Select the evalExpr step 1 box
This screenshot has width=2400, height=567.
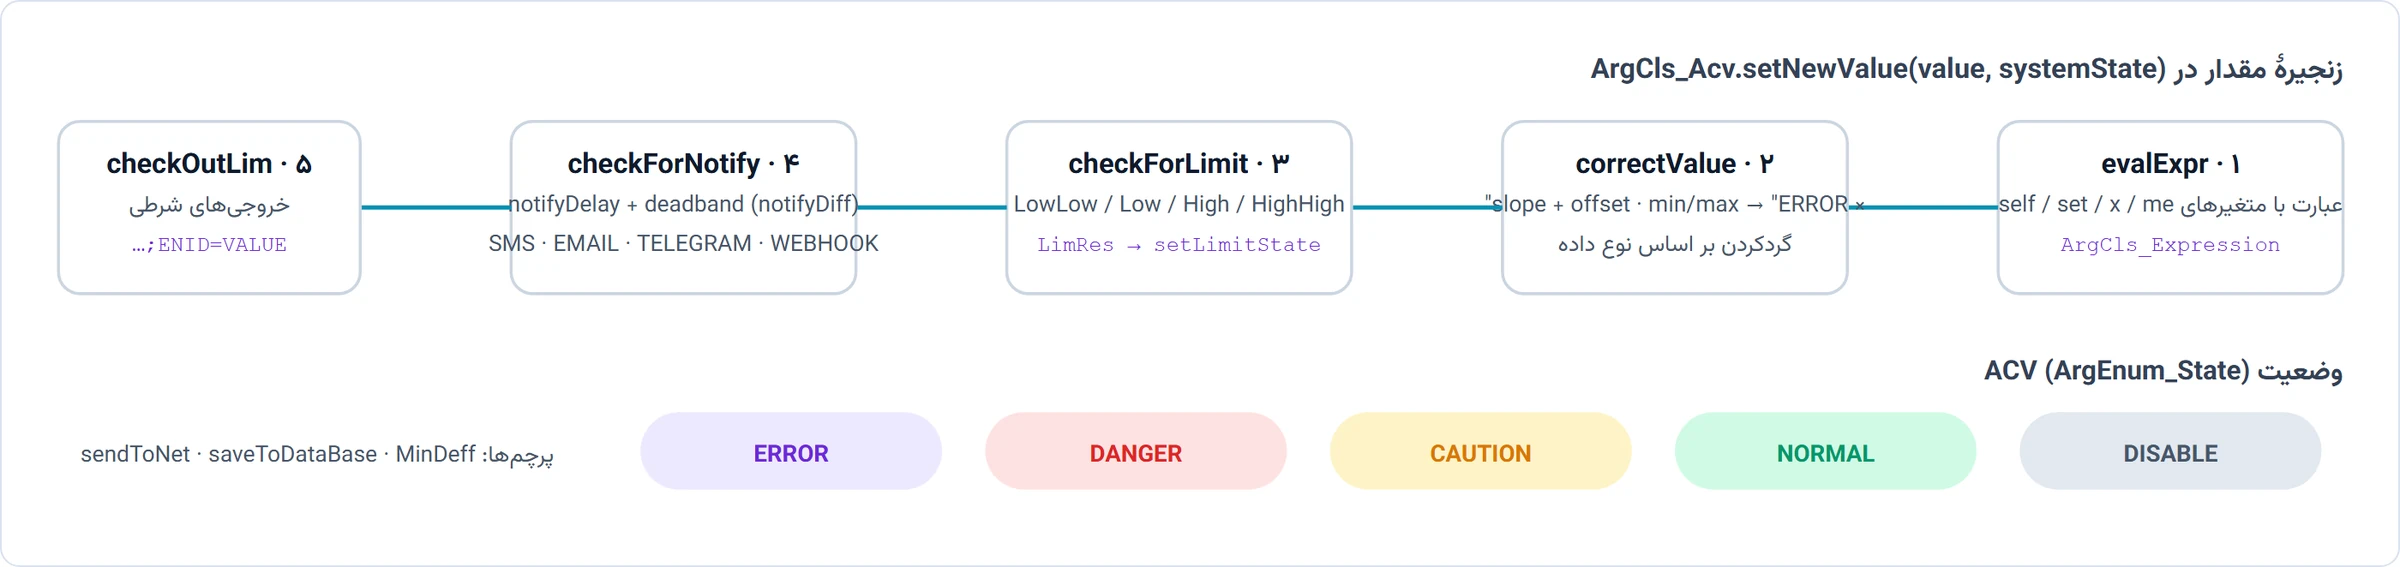(x=2170, y=208)
